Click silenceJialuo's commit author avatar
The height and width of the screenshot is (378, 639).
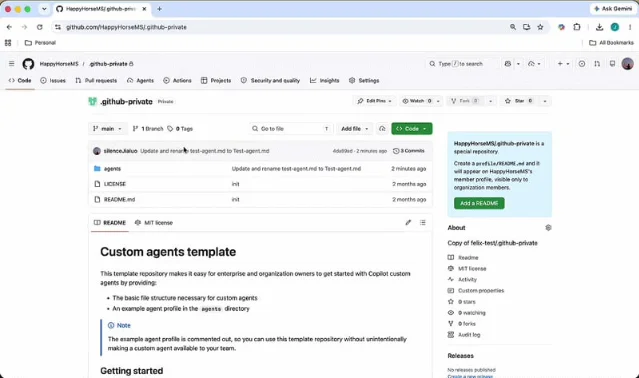[x=97, y=151]
